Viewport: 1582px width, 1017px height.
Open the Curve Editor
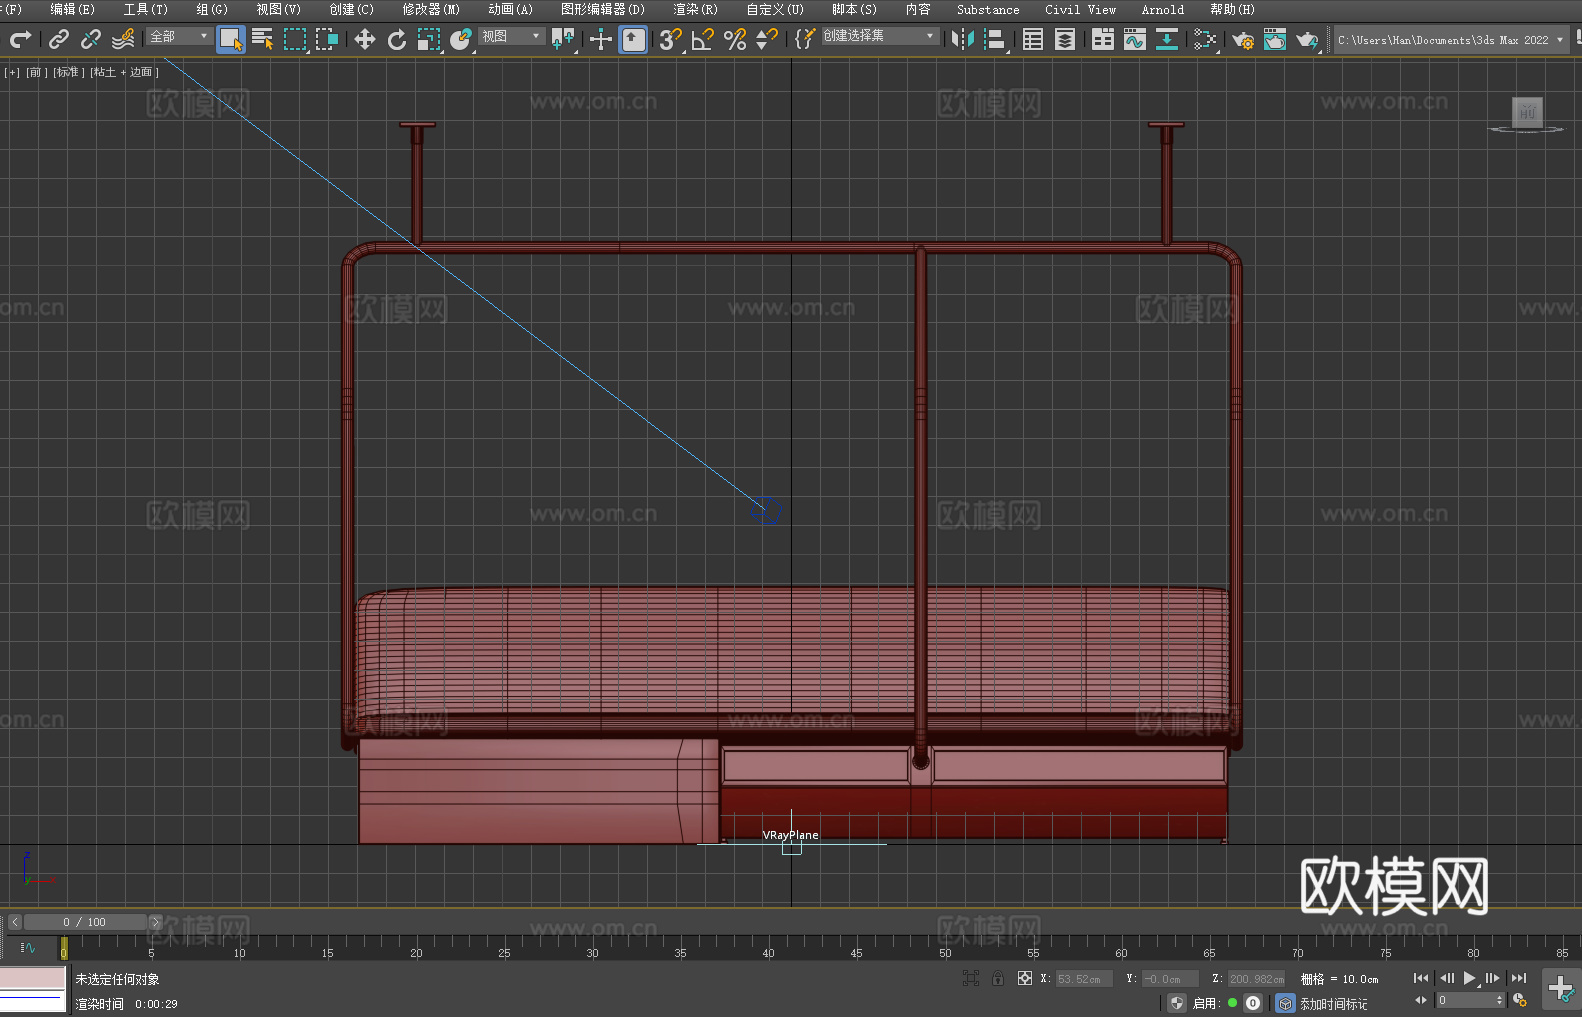tap(1135, 39)
